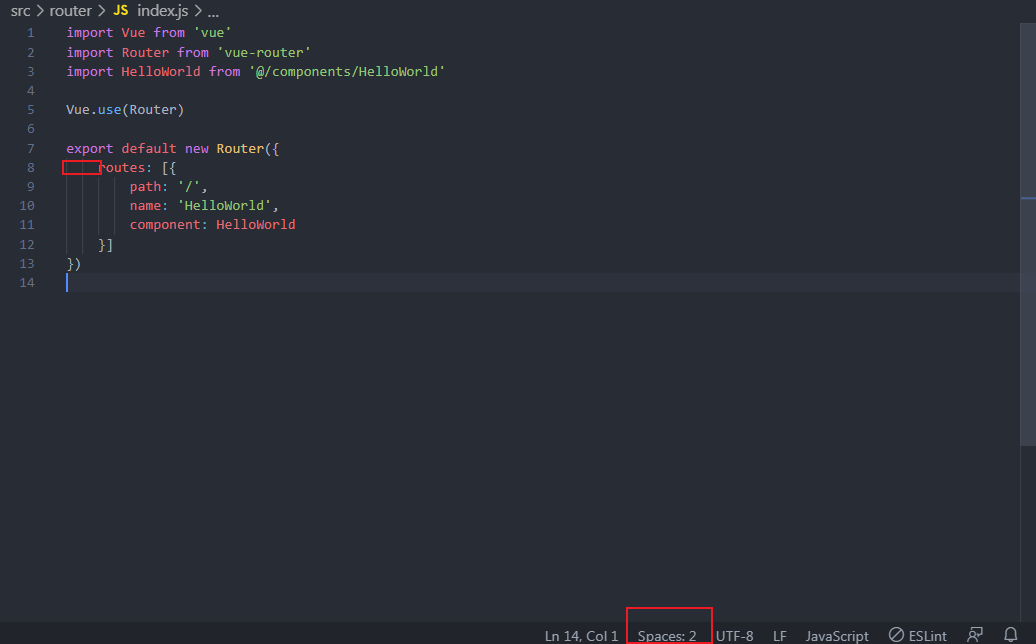Change end-of-line sequence 'LF'
The image size is (1036, 644).
[780, 635]
